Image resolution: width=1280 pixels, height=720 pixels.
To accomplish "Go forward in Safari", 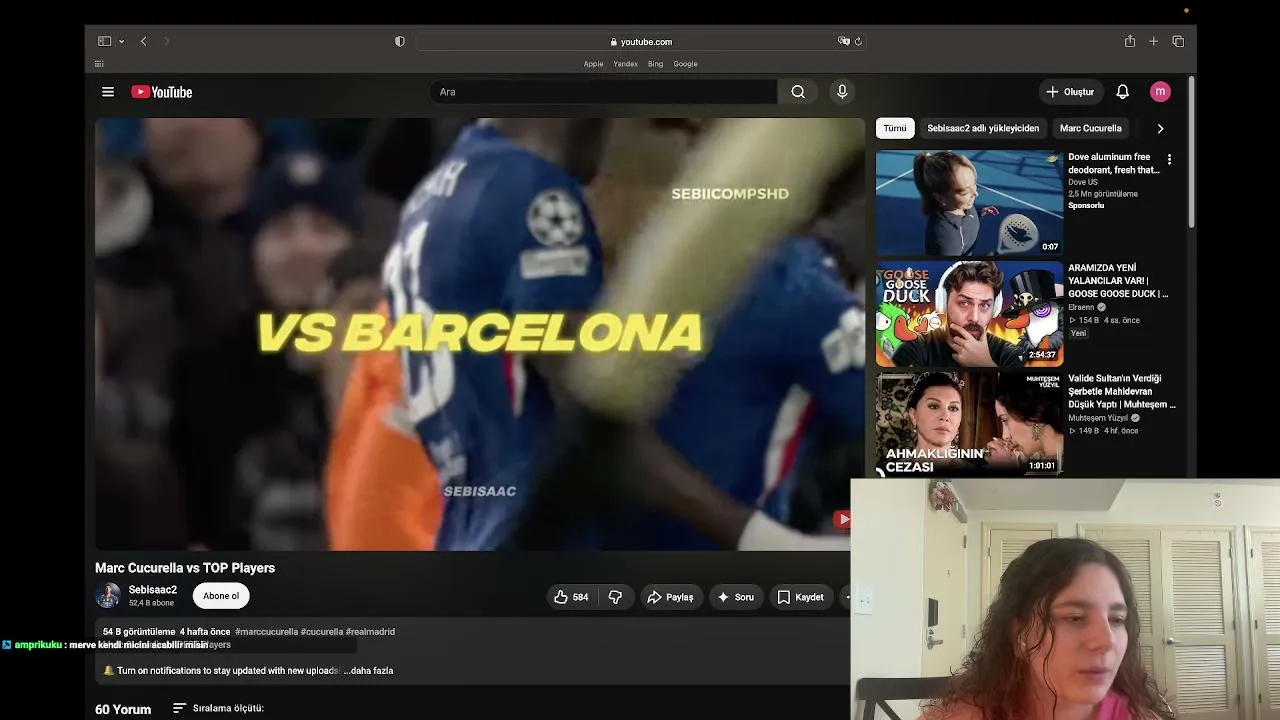I will (166, 41).
